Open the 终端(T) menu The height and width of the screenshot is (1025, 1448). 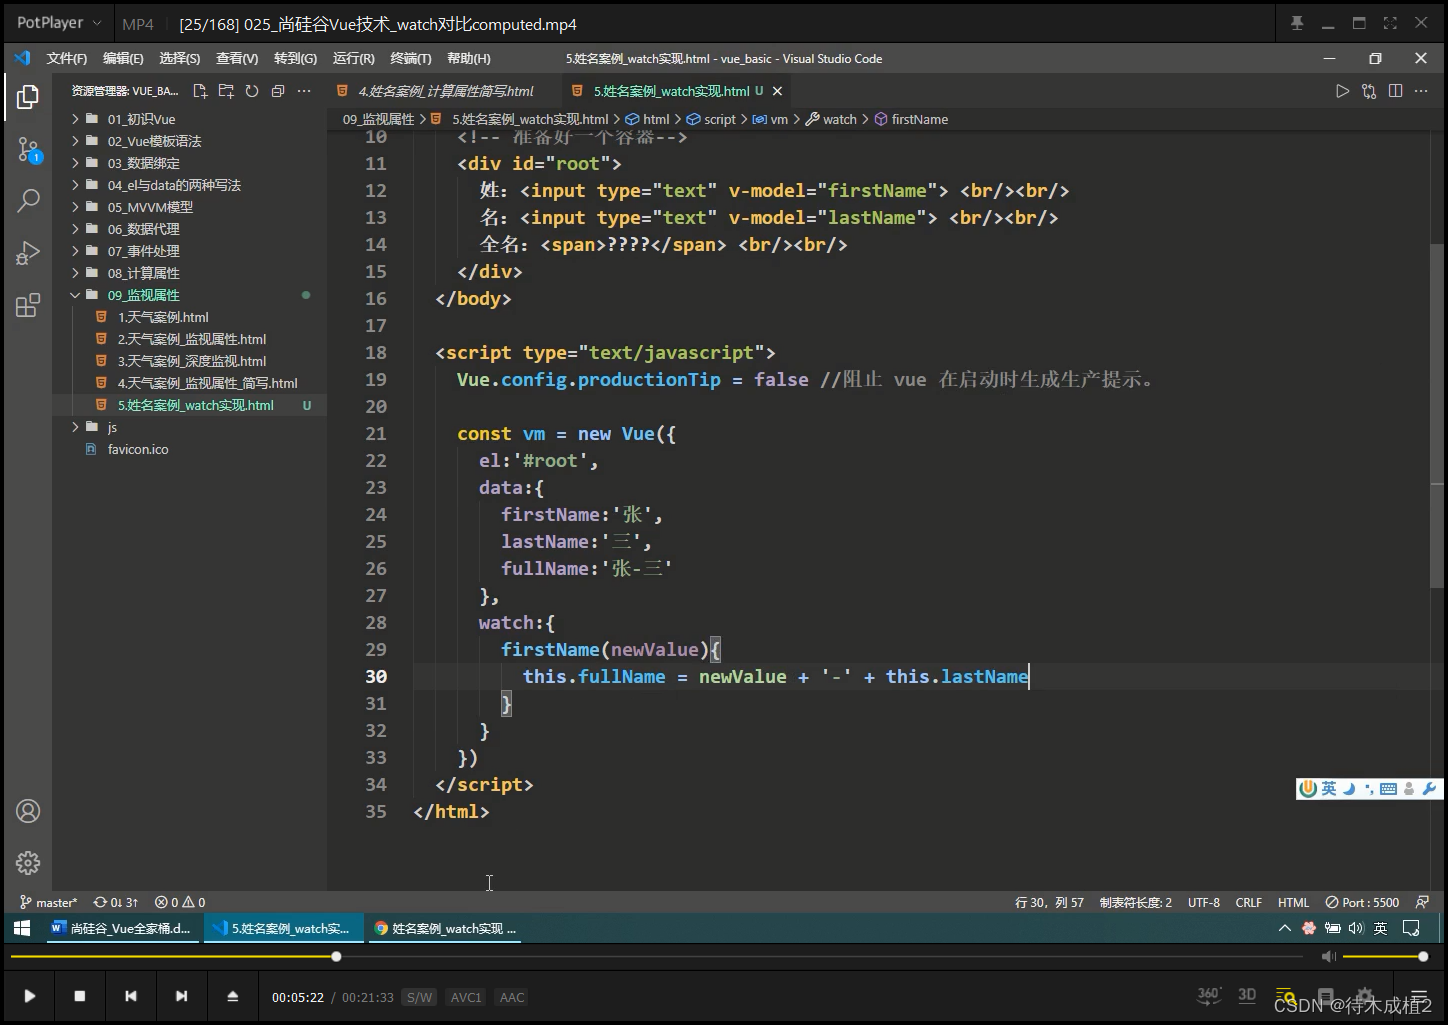(x=411, y=59)
